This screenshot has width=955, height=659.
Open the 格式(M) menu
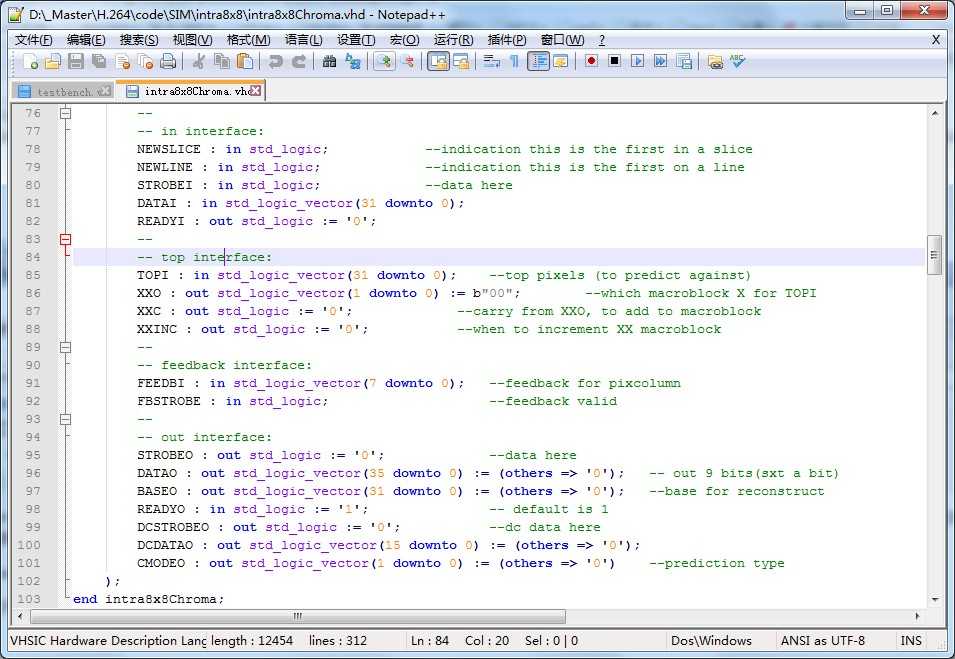coord(248,40)
